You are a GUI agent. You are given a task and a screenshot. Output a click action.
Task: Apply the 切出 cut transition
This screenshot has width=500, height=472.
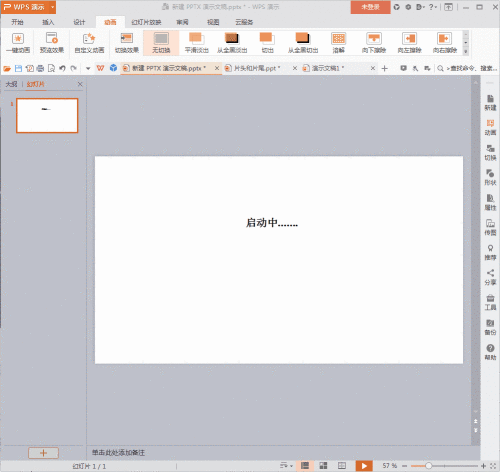(x=267, y=43)
